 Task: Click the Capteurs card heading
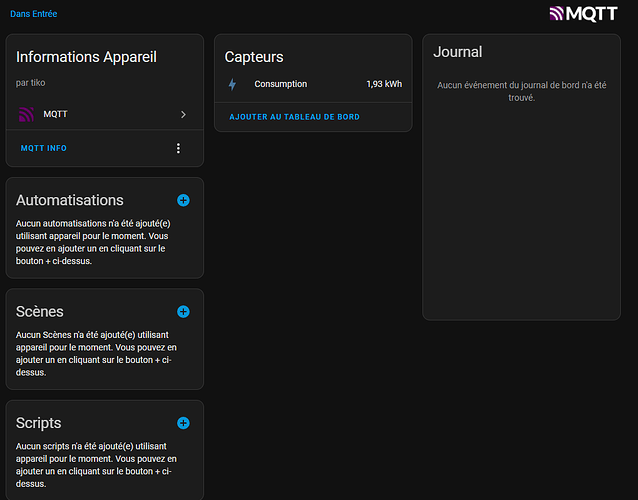tap(254, 57)
